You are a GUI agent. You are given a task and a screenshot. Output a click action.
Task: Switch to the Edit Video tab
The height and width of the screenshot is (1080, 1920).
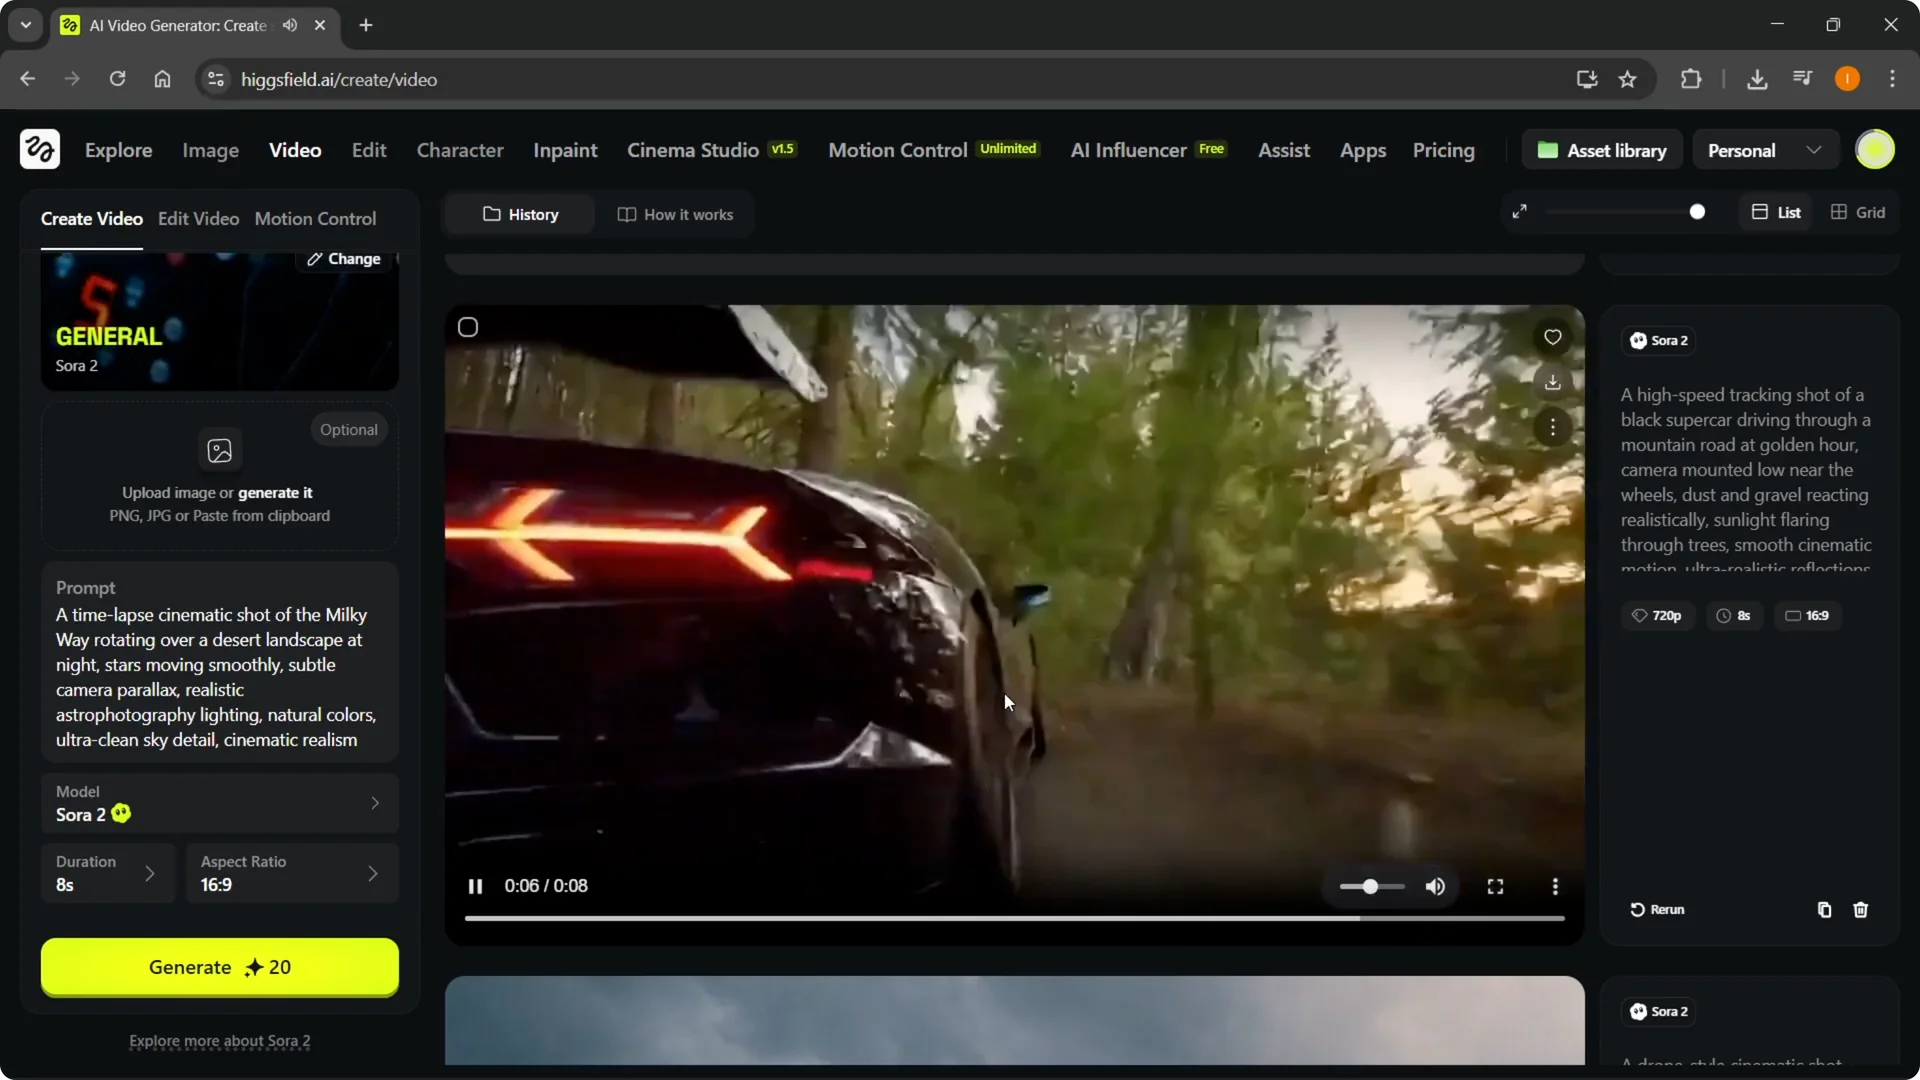[198, 219]
